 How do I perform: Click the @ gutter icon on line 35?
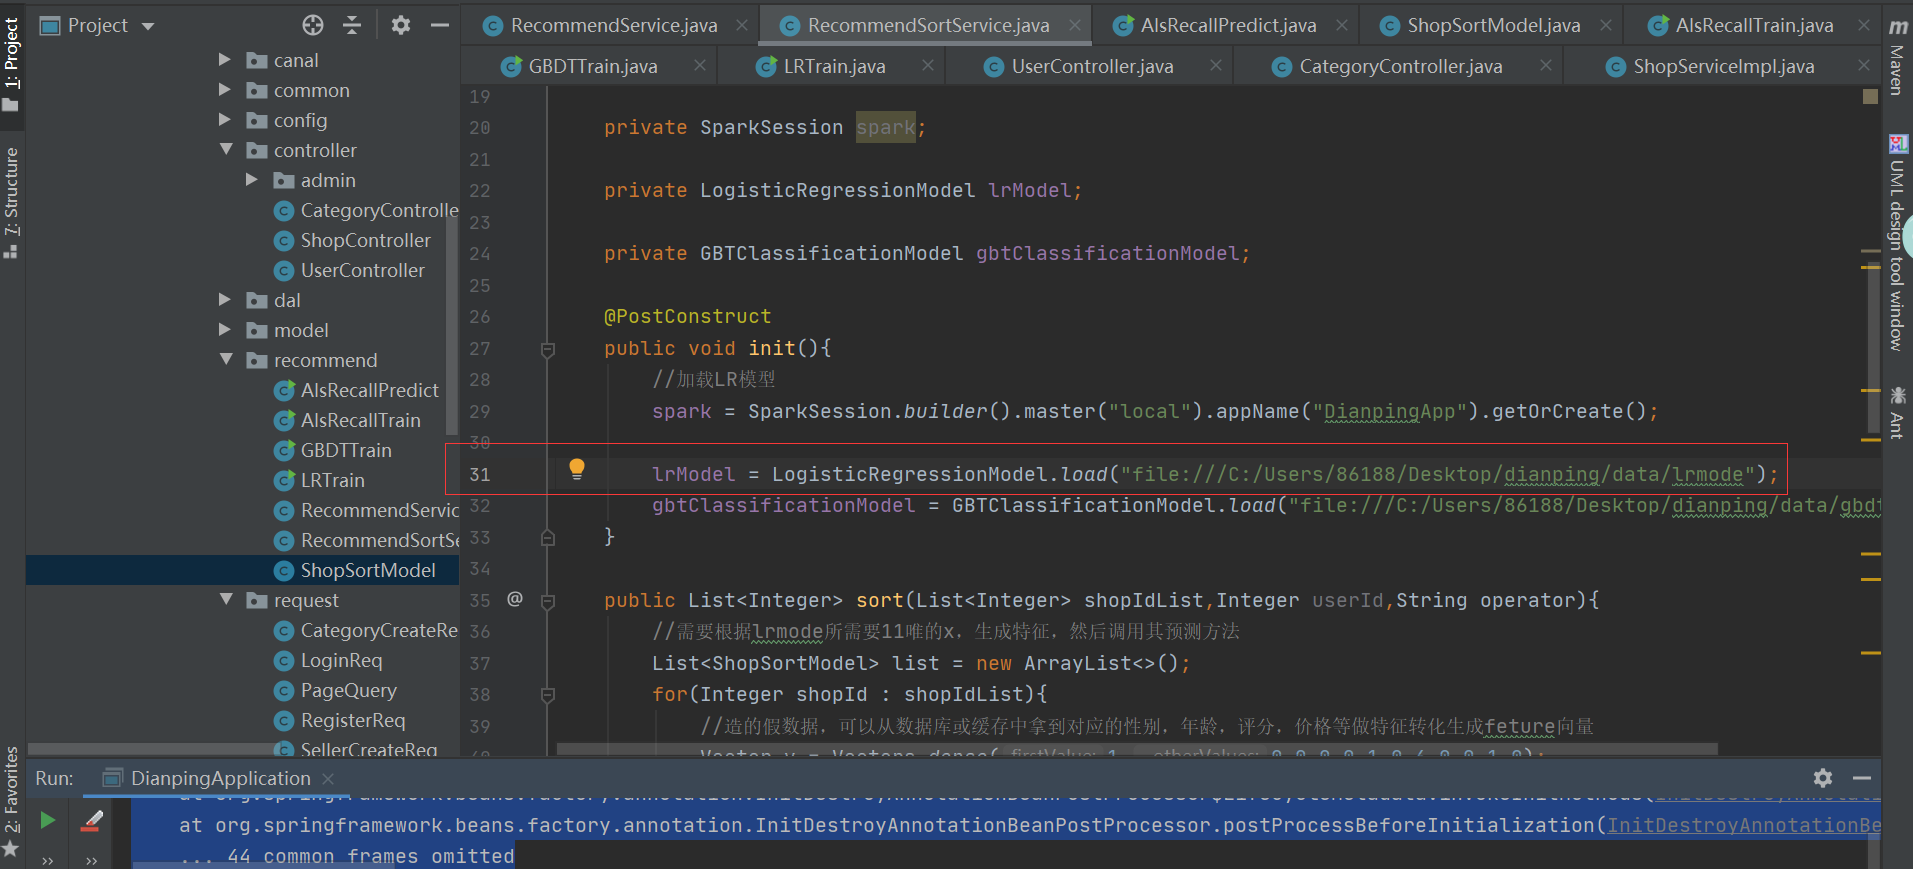tap(515, 599)
